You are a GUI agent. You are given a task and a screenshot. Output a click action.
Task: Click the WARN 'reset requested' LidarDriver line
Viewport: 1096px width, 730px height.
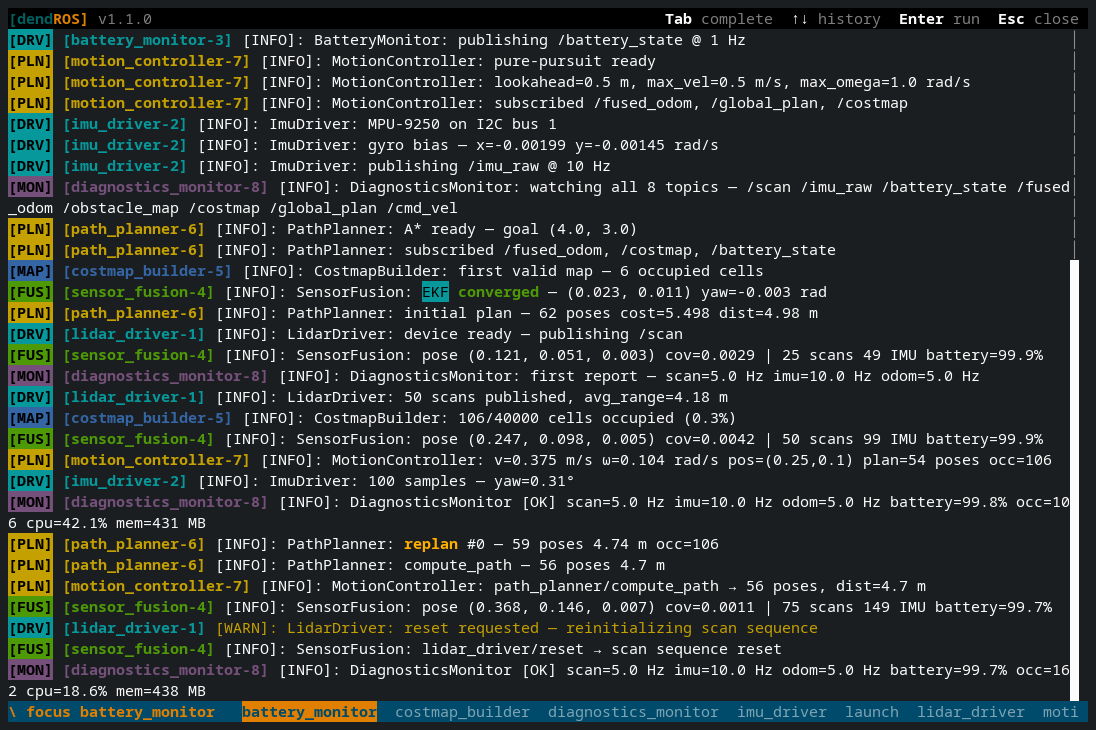(413, 627)
